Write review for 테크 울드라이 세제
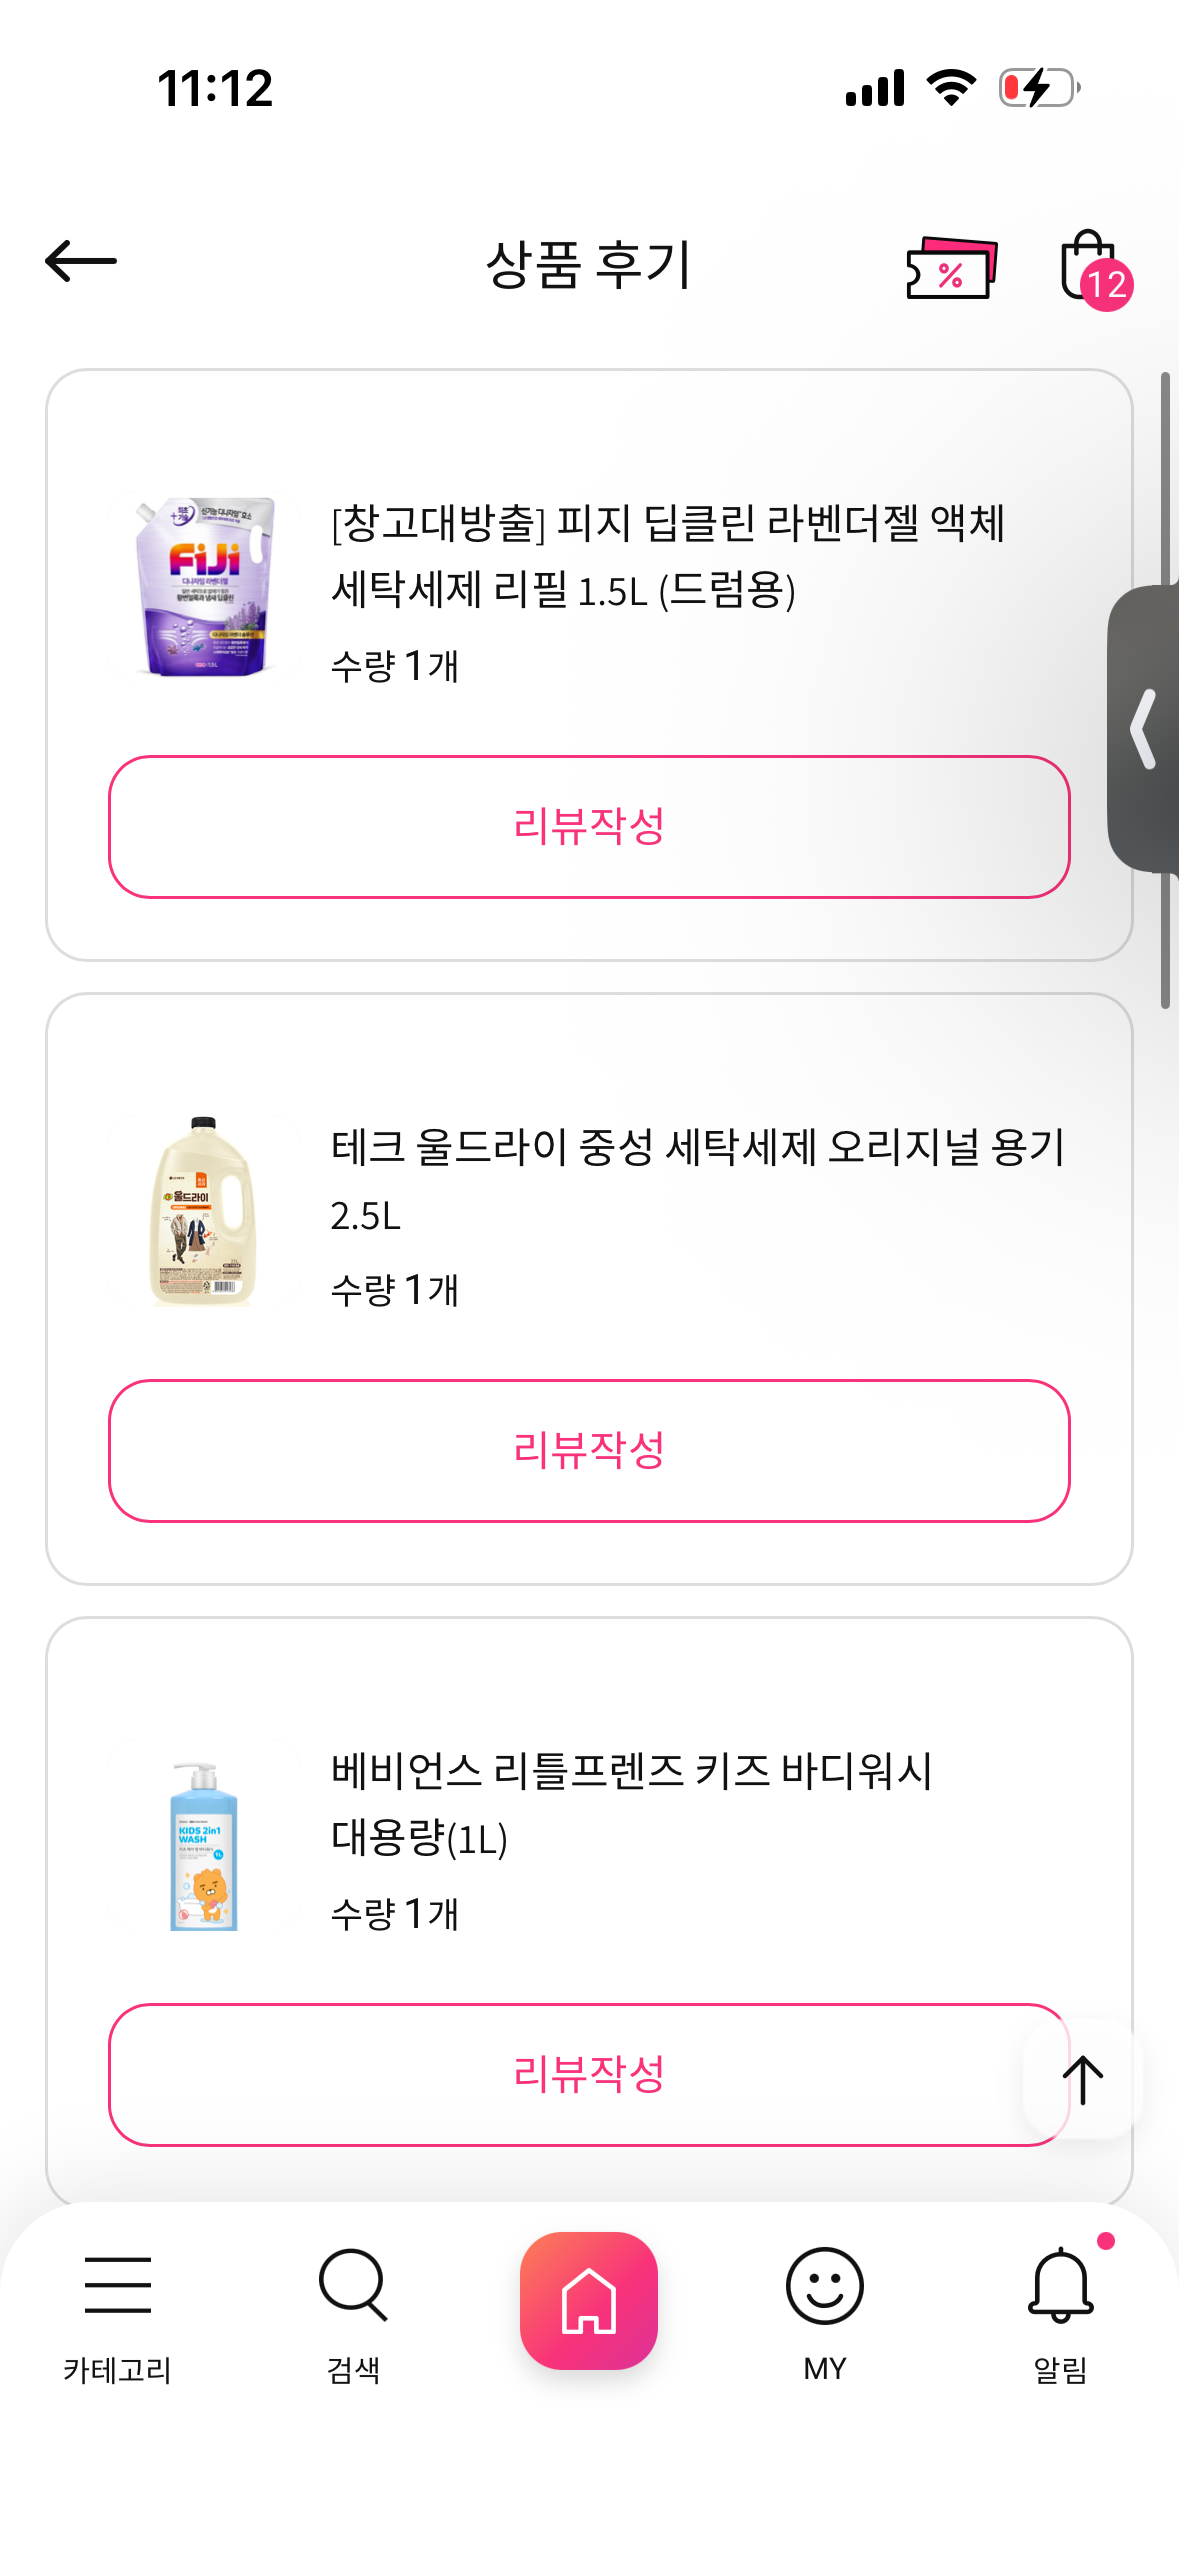The width and height of the screenshot is (1179, 2556). (x=589, y=1451)
